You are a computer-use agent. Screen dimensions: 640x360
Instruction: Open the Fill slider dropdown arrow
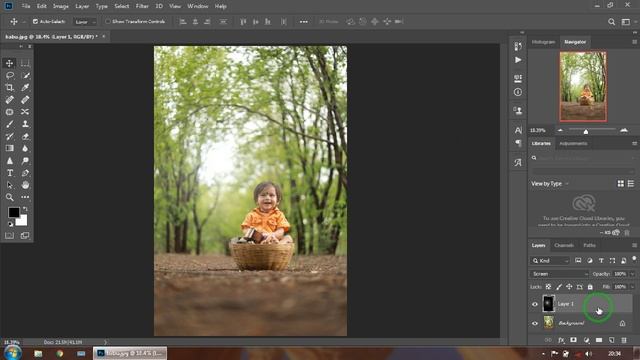click(632, 287)
